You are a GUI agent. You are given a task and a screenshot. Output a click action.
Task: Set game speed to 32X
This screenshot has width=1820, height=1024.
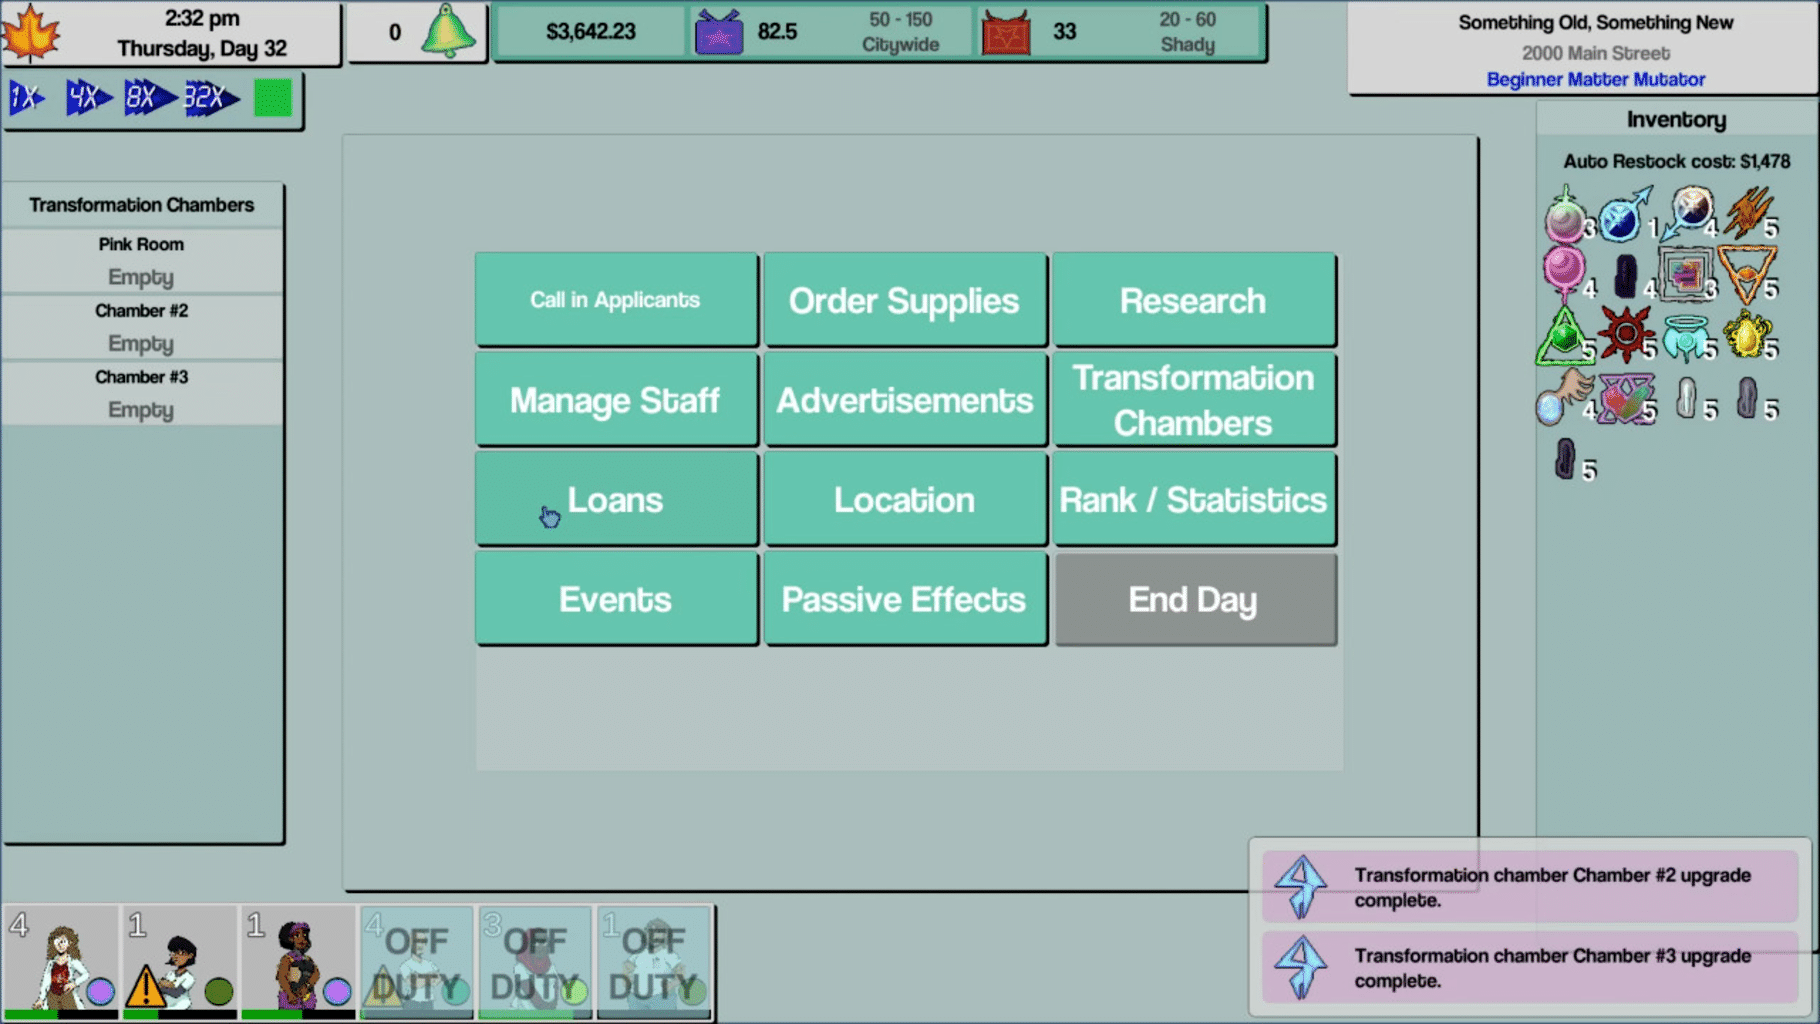click(211, 98)
